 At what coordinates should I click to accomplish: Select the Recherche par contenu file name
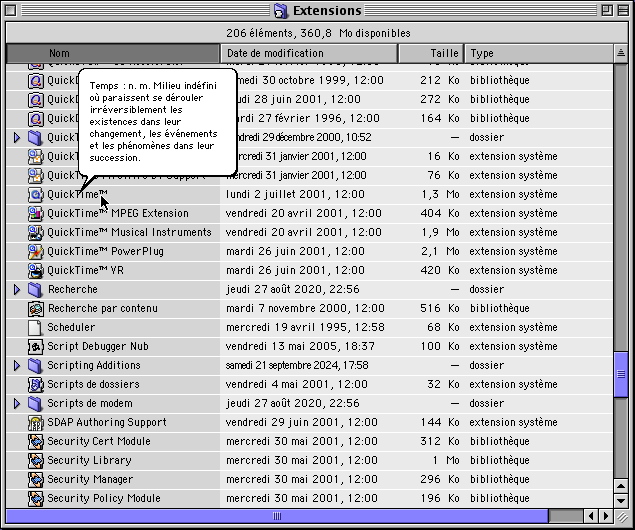(103, 309)
